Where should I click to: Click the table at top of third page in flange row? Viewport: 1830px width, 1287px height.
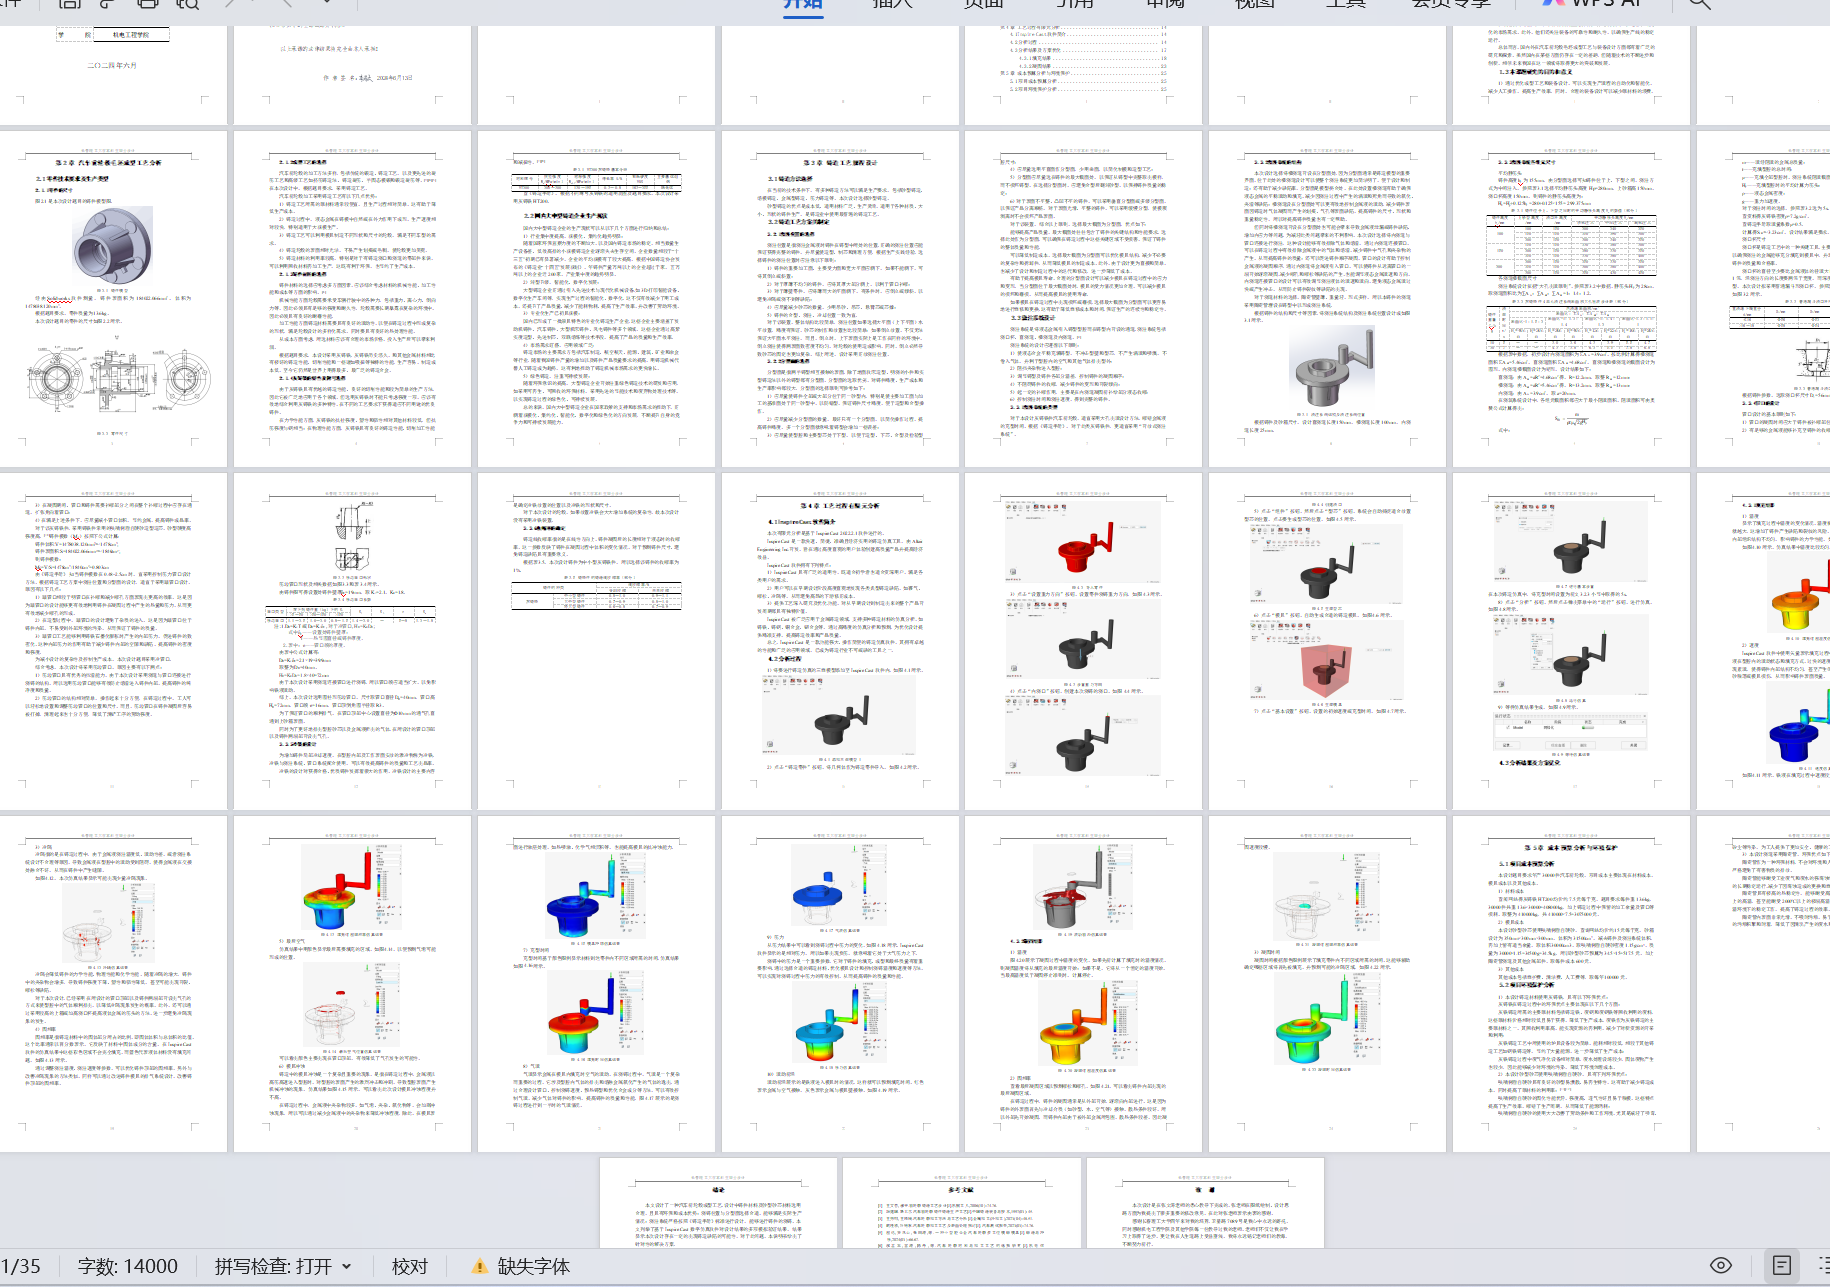[x=596, y=182]
